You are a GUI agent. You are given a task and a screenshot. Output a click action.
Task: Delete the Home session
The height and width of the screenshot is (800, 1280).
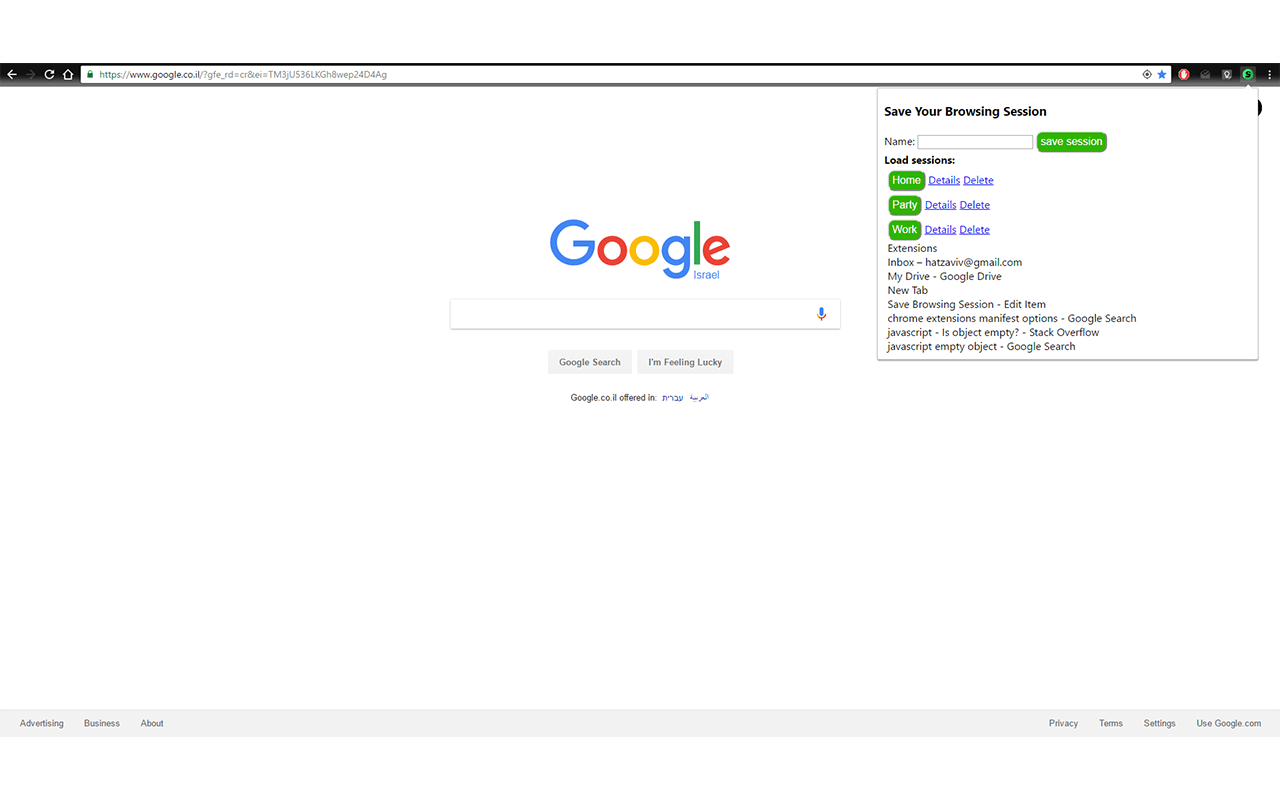pyautogui.click(x=978, y=180)
